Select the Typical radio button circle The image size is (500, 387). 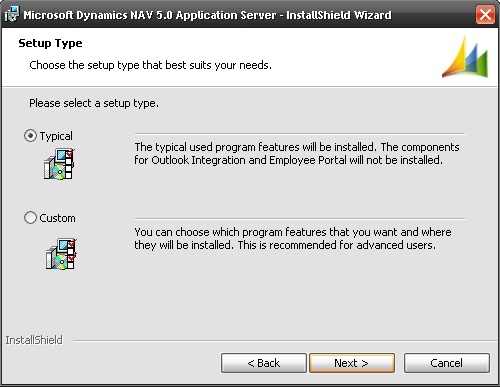[x=30, y=136]
